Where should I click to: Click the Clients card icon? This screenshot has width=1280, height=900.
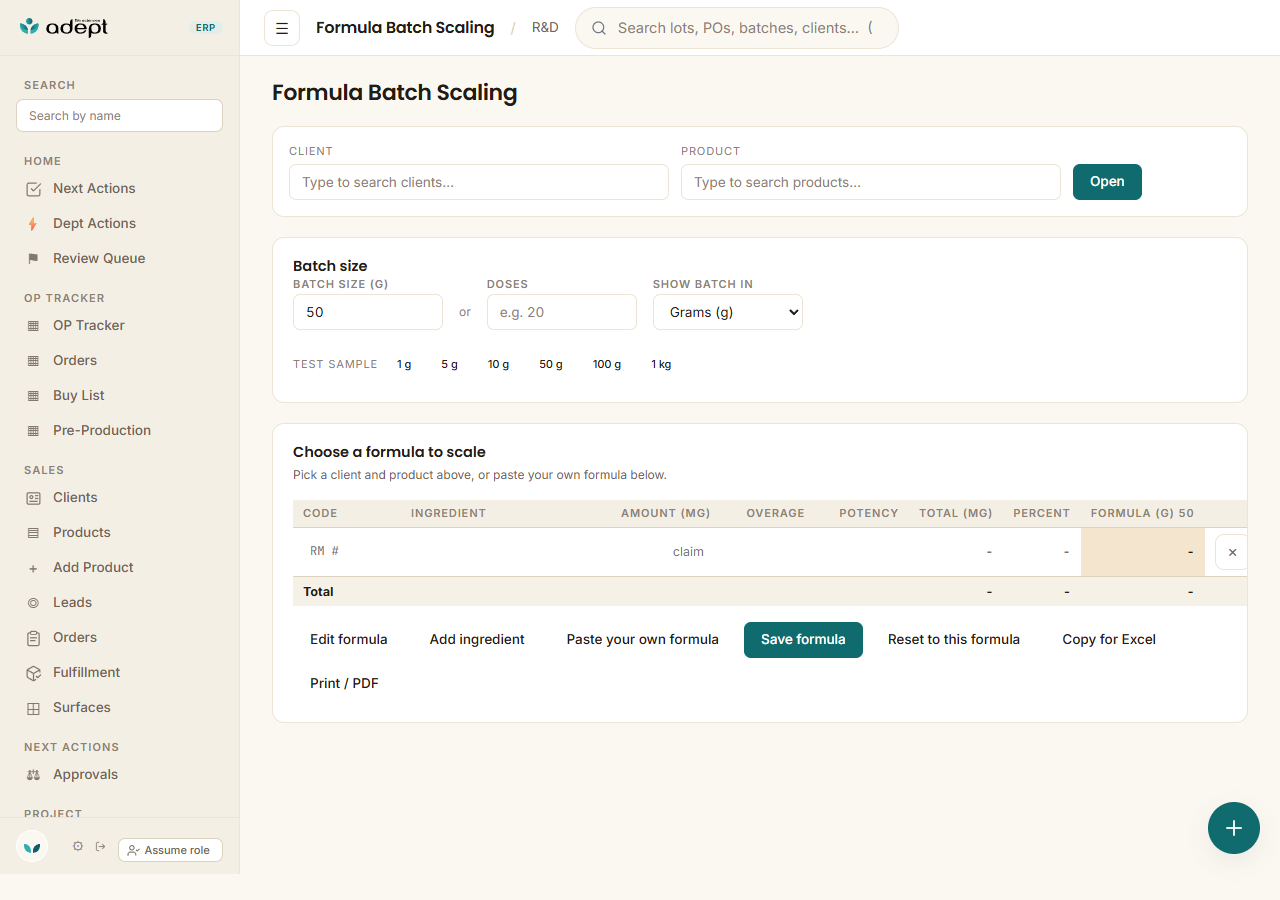[x=33, y=498]
